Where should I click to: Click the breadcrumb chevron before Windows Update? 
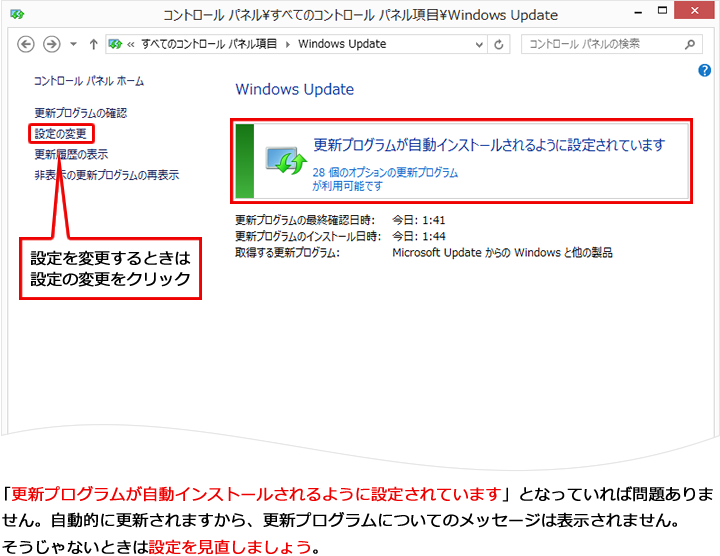pyautogui.click(x=287, y=45)
